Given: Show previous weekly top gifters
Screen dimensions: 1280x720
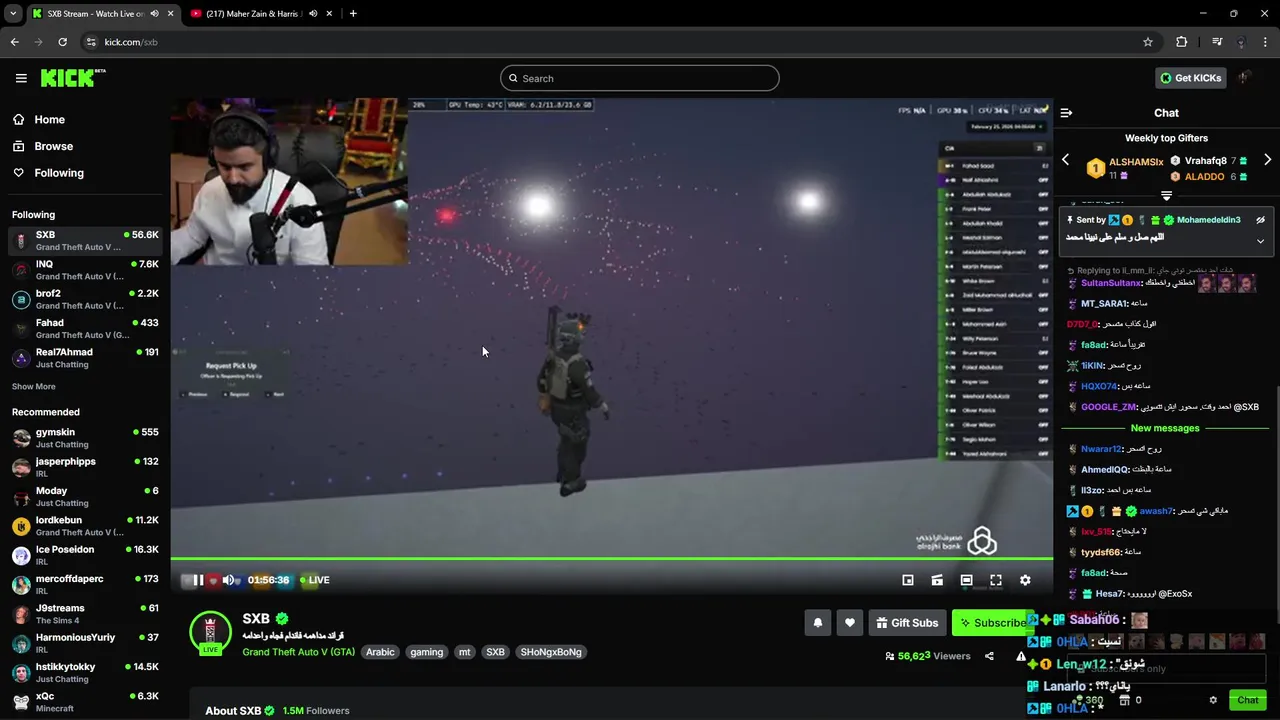Looking at the screenshot, I should pyautogui.click(x=1065, y=160).
